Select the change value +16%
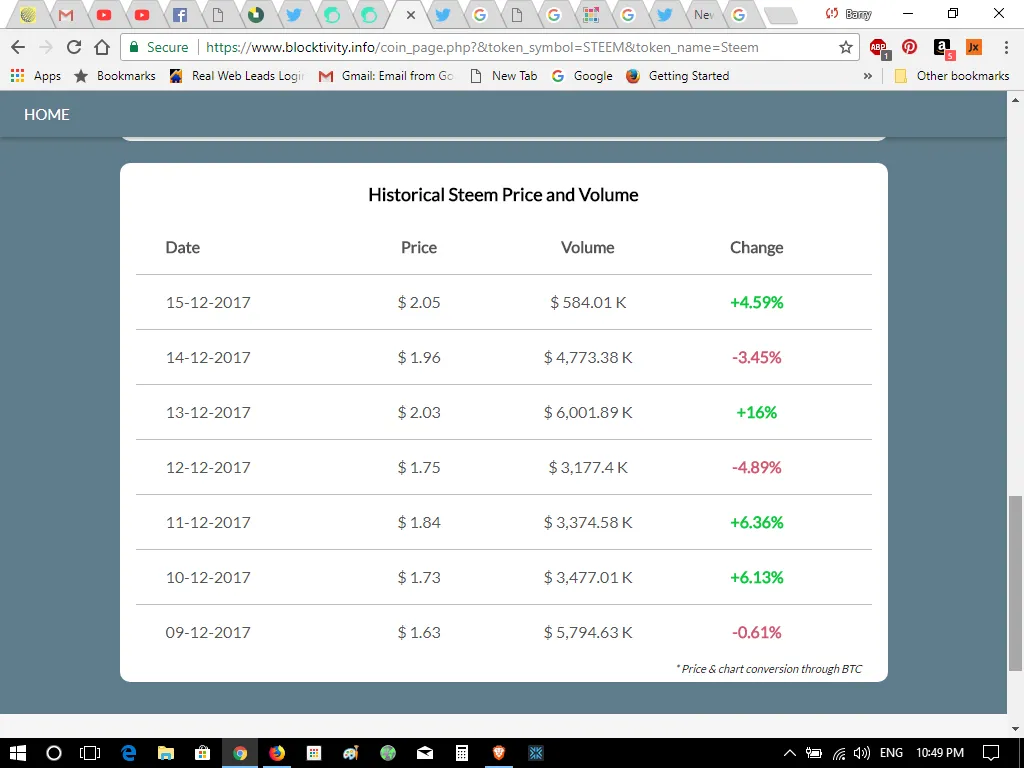 [756, 412]
